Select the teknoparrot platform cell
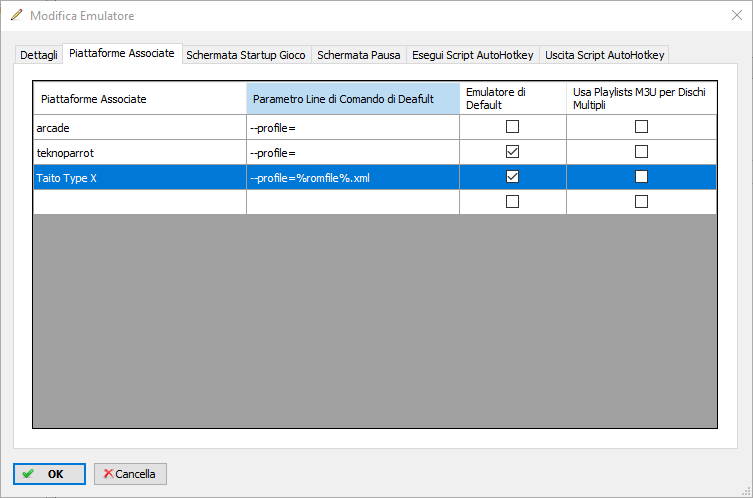The width and height of the screenshot is (753, 498). click(x=140, y=152)
